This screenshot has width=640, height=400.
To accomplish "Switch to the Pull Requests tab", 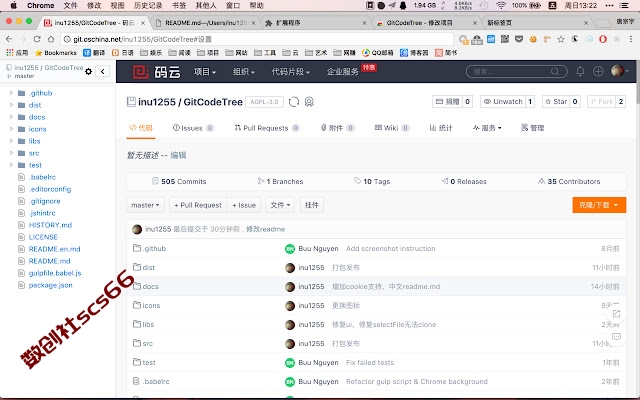I will (267, 128).
